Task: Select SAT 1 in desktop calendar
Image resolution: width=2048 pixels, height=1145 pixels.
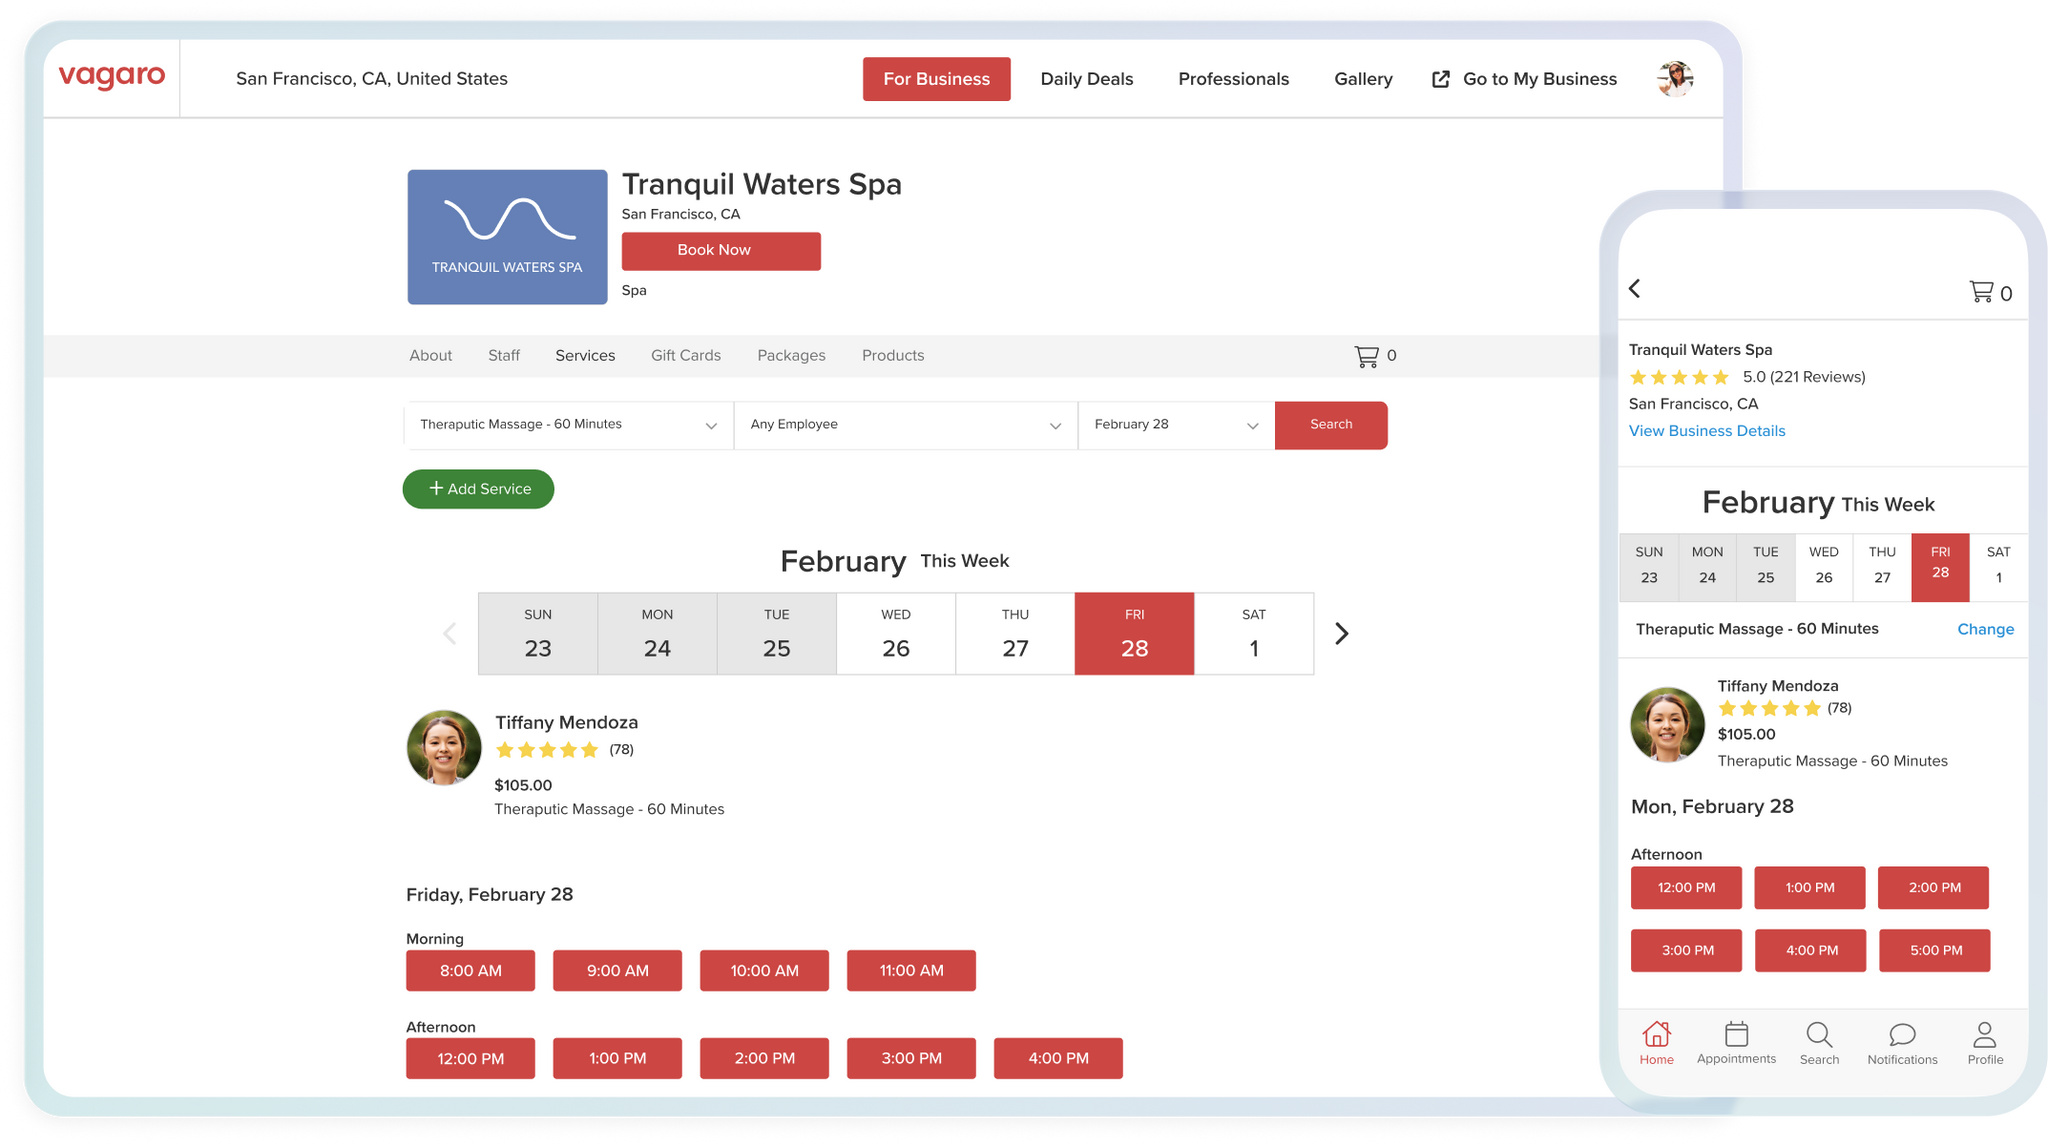Action: pyautogui.click(x=1254, y=634)
